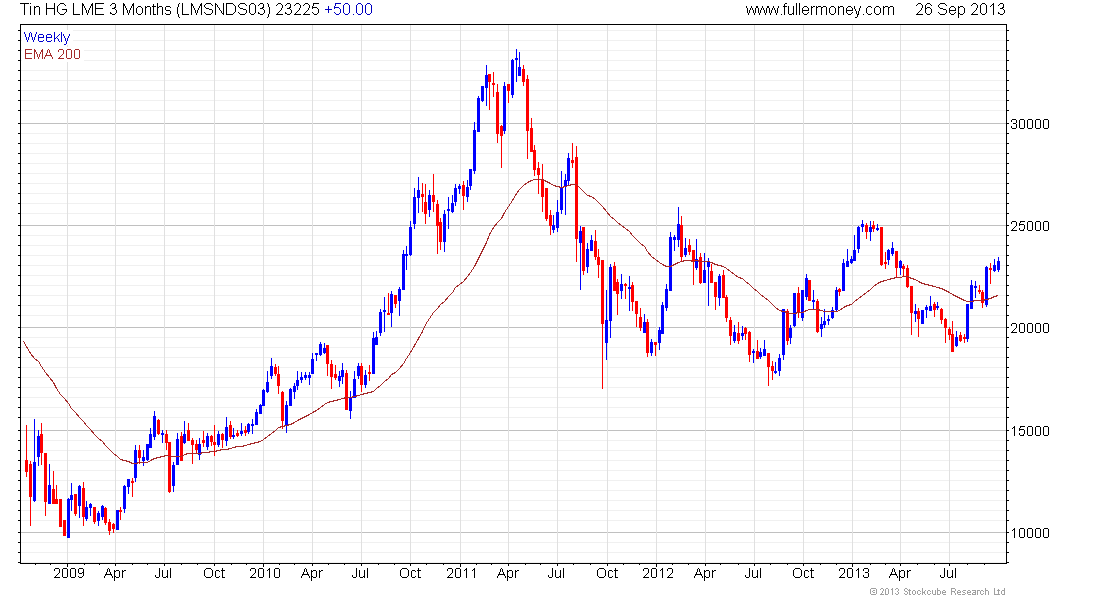Screen dimensions: 1100x600
Task: Click the '2011' time axis label
Action: pyautogui.click(x=462, y=573)
